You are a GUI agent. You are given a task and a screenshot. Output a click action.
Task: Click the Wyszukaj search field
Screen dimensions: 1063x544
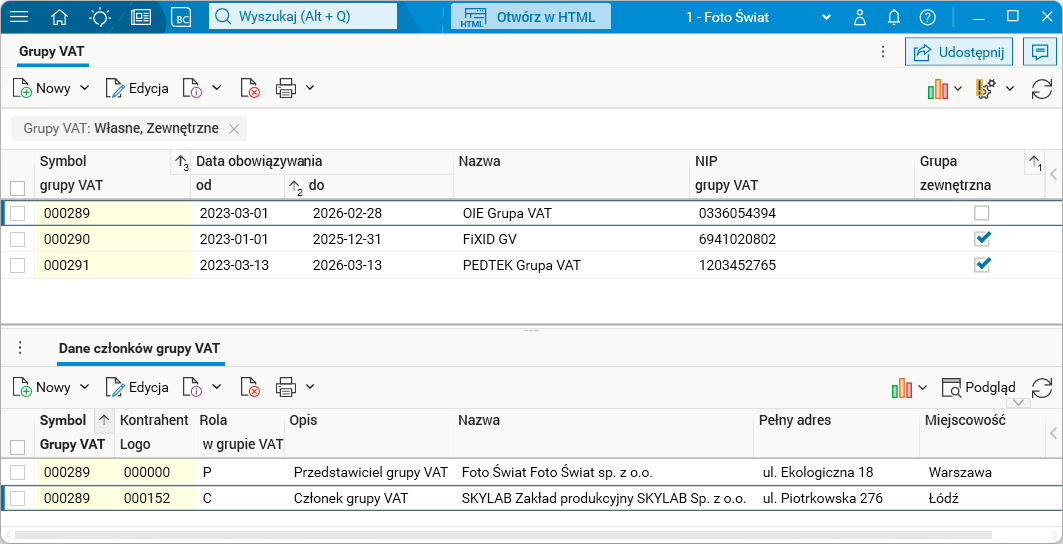[303, 17]
